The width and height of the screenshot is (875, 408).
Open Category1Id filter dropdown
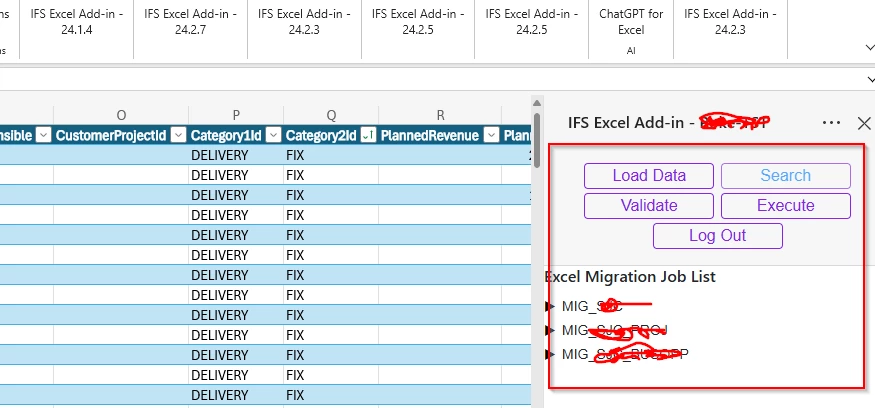[273, 135]
